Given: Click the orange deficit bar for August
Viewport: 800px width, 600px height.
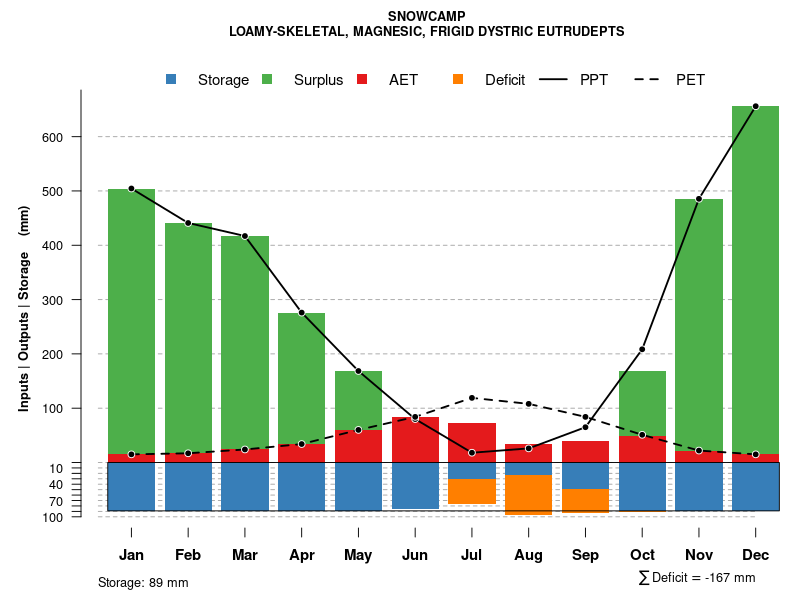Looking at the screenshot, I should click(528, 494).
